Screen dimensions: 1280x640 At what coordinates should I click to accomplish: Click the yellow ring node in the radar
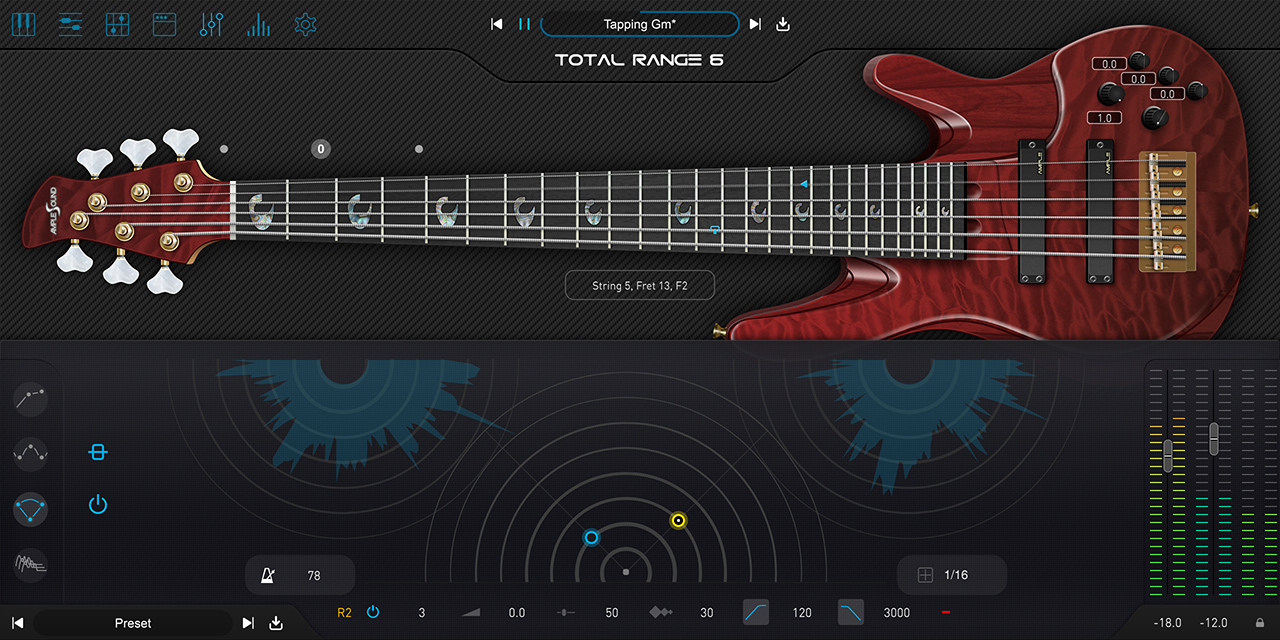pos(678,520)
